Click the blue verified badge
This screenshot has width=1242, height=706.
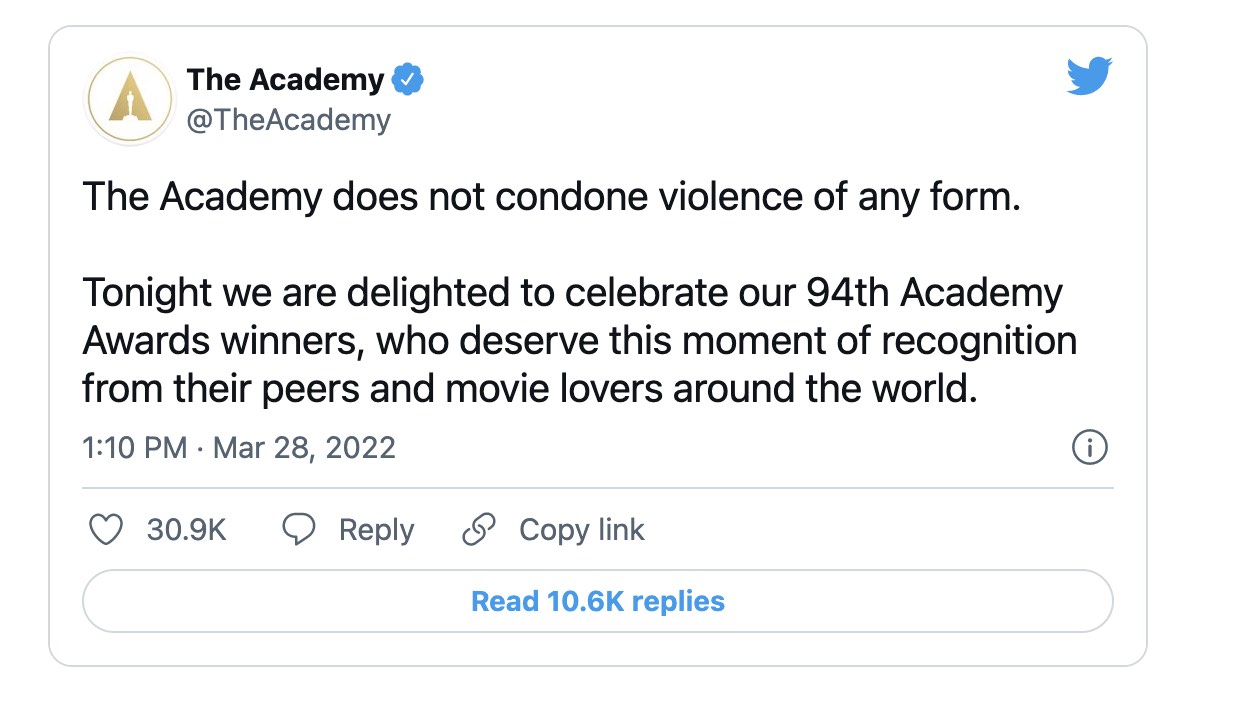coord(408,79)
